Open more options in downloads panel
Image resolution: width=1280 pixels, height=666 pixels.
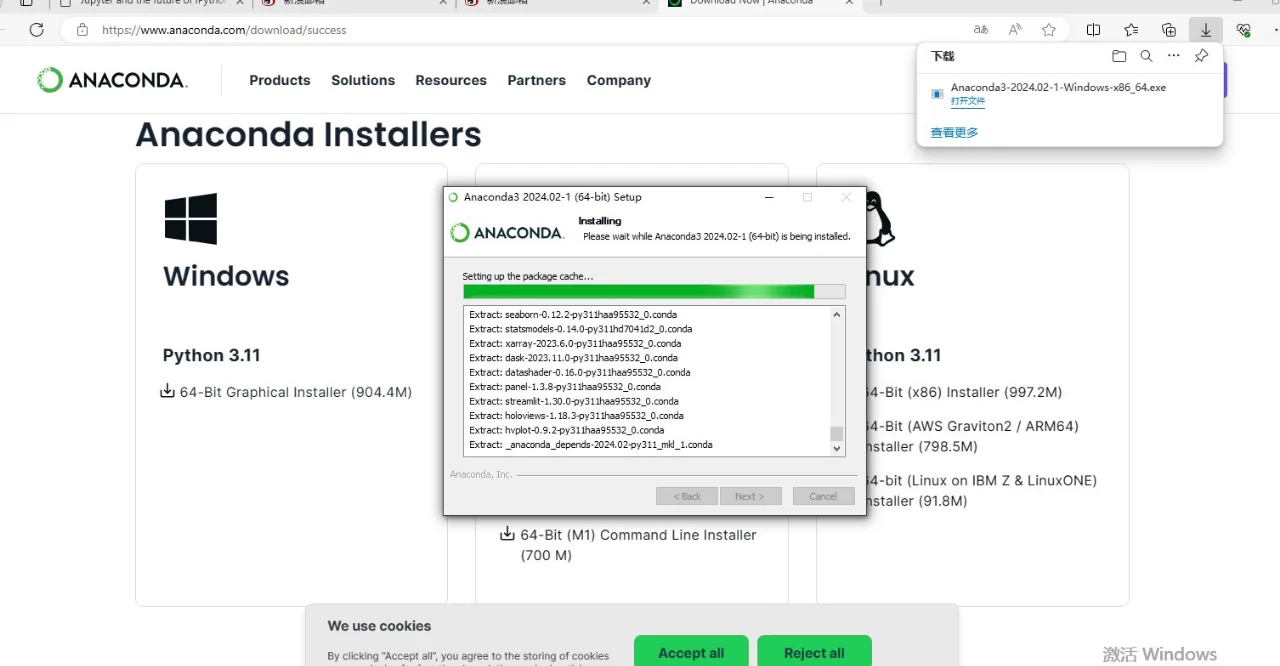tap(1174, 56)
